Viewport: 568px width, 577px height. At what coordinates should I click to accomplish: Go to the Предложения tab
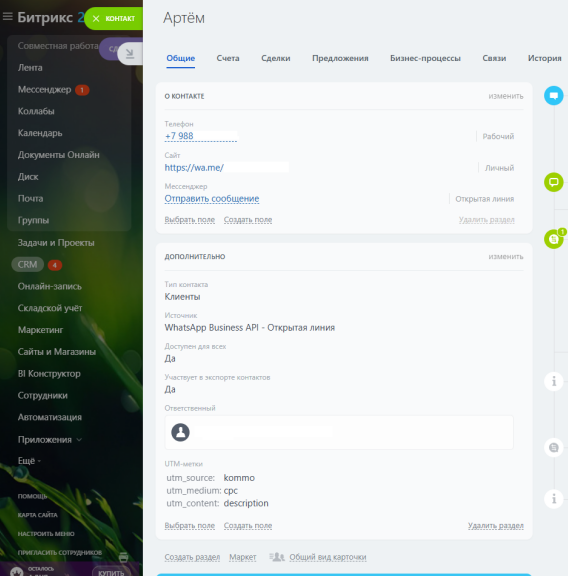[x=340, y=58]
